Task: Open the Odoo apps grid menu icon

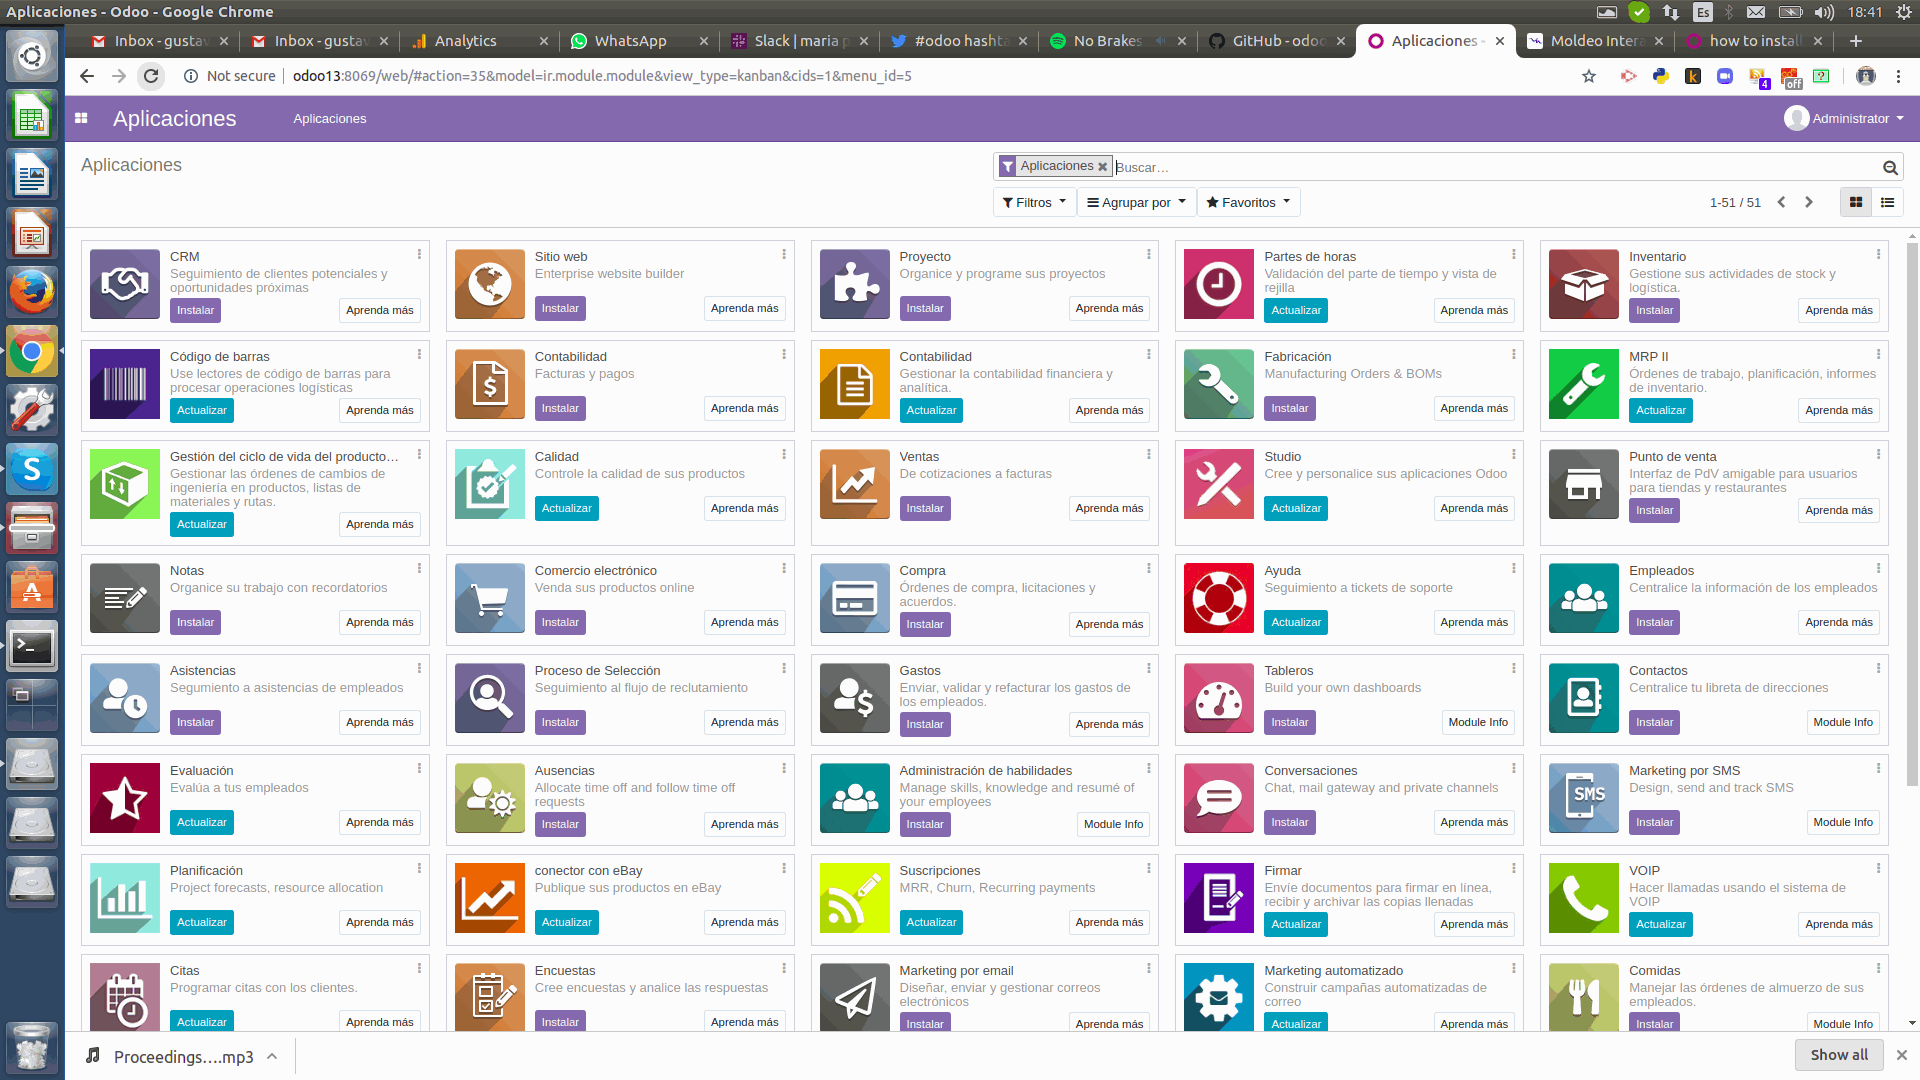Action: pos(81,118)
